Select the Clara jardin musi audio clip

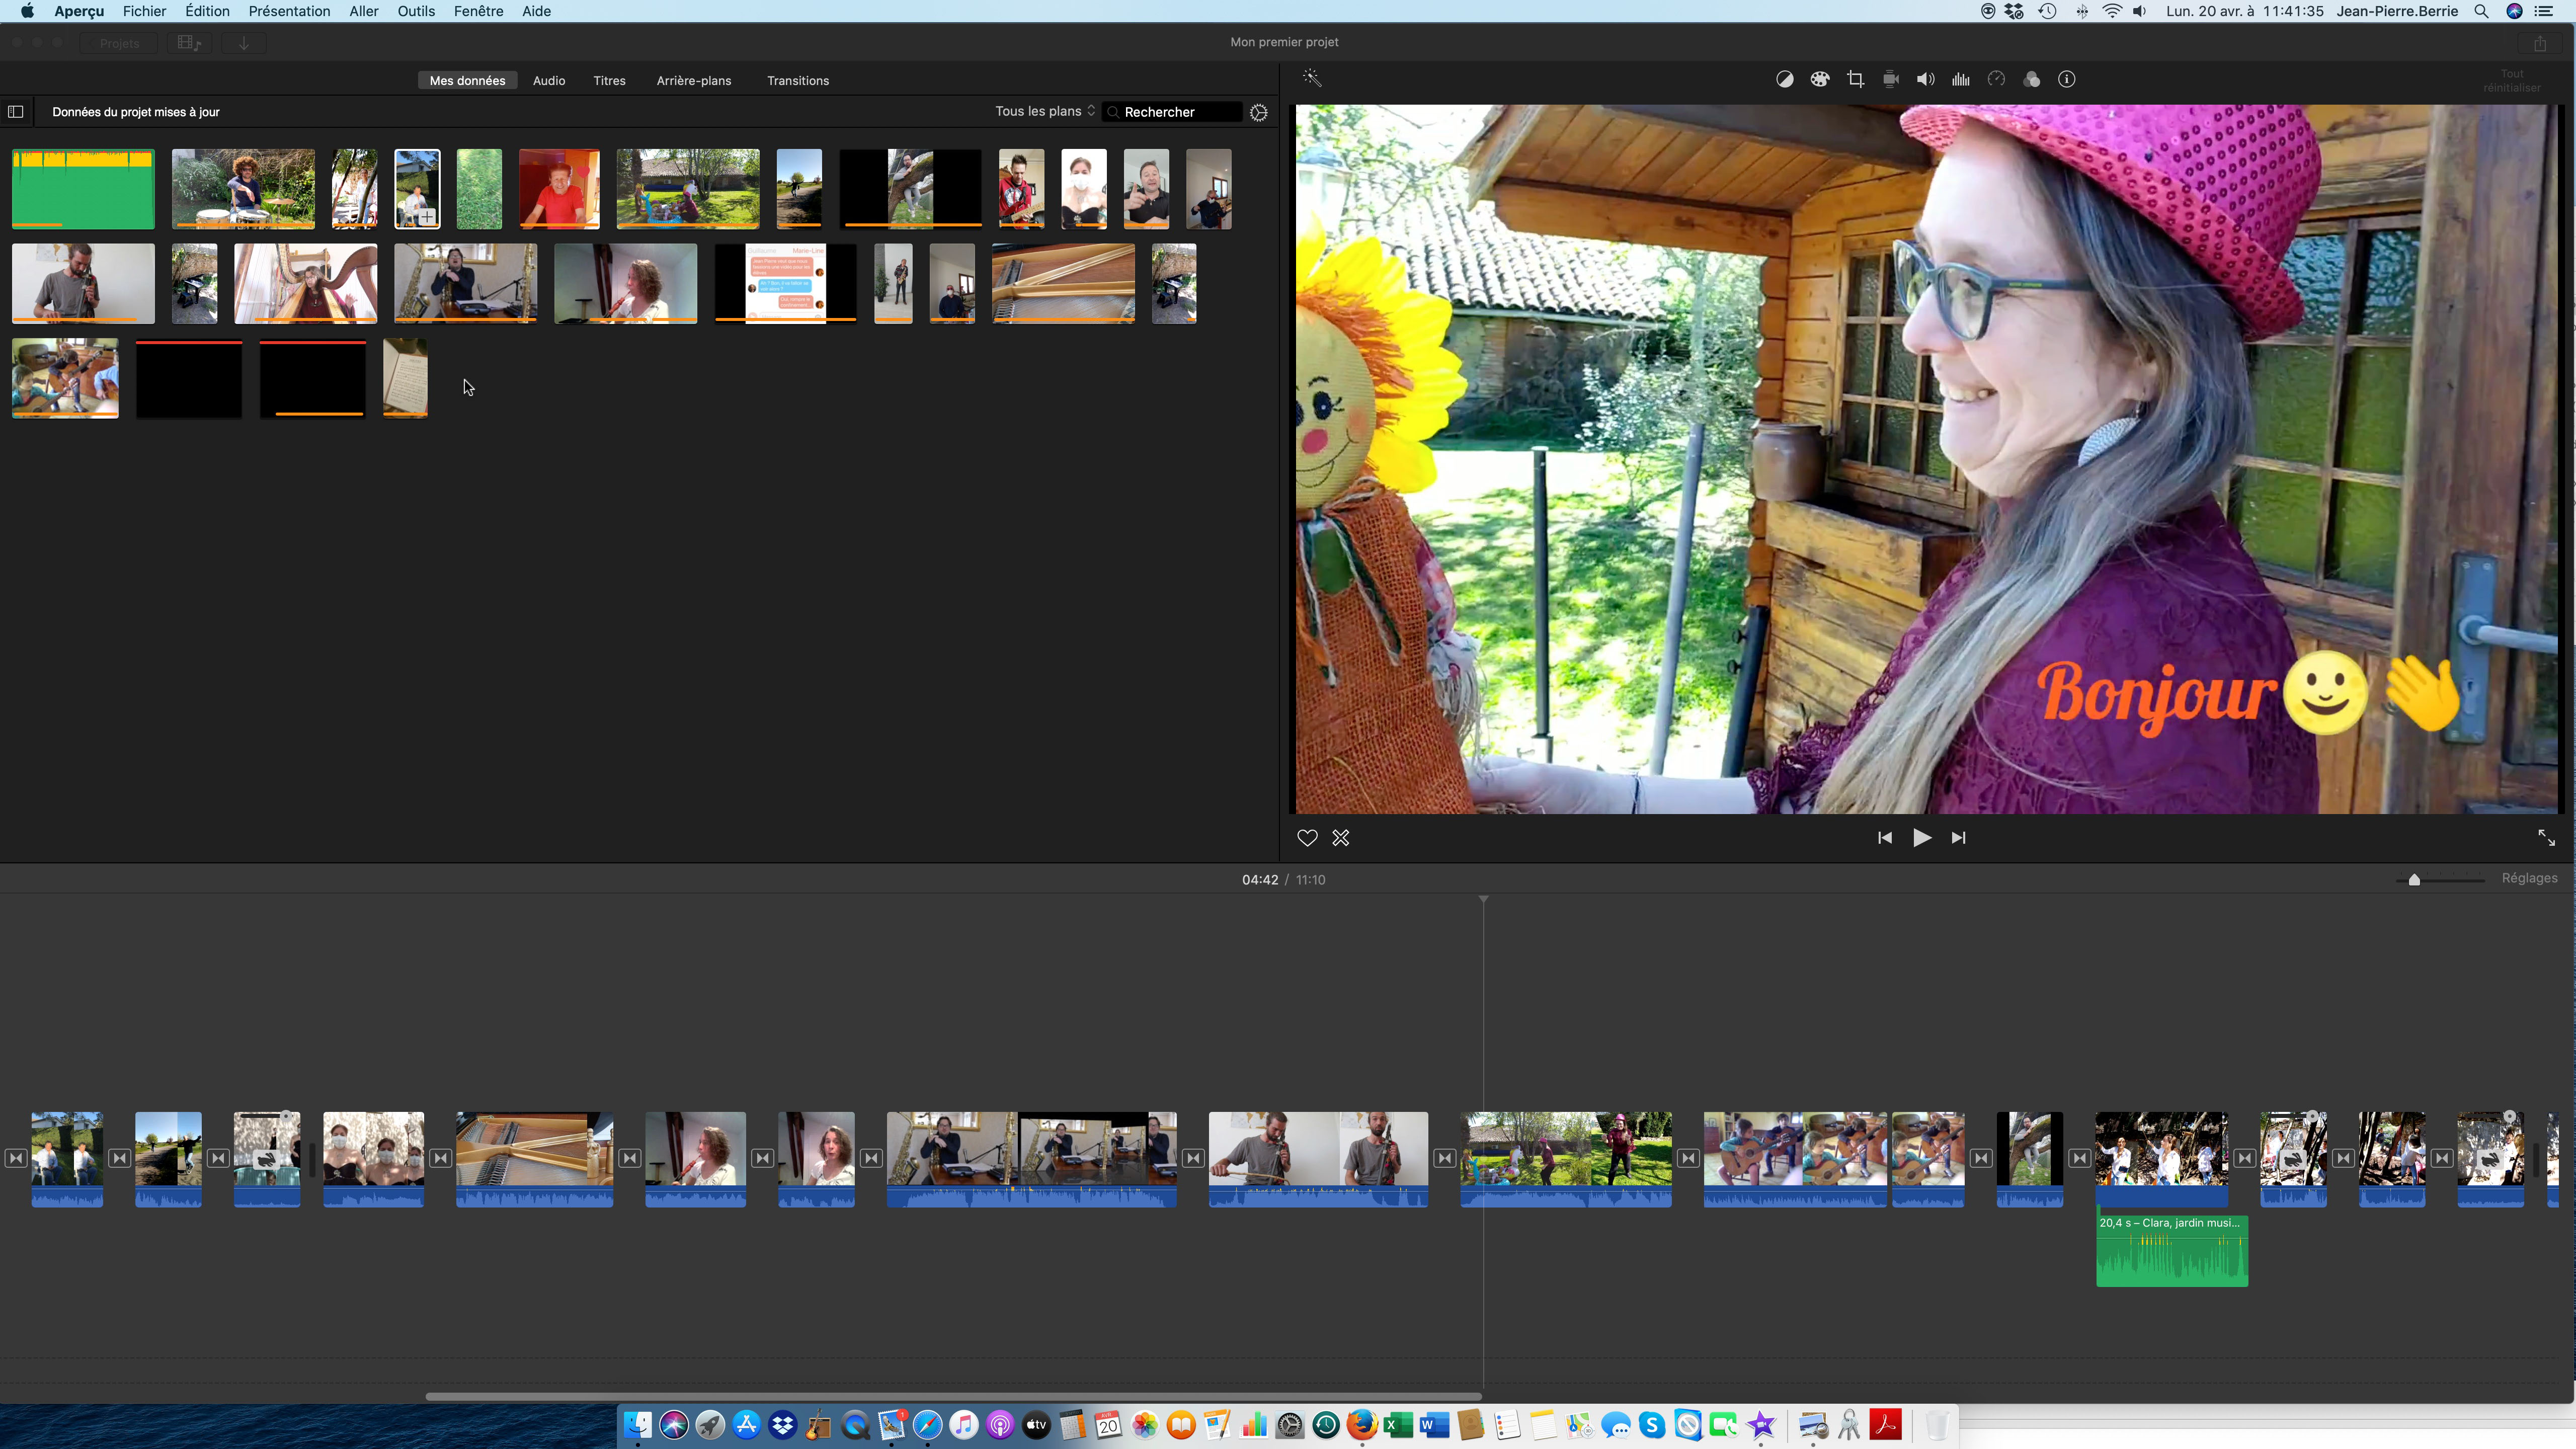coord(2172,1251)
